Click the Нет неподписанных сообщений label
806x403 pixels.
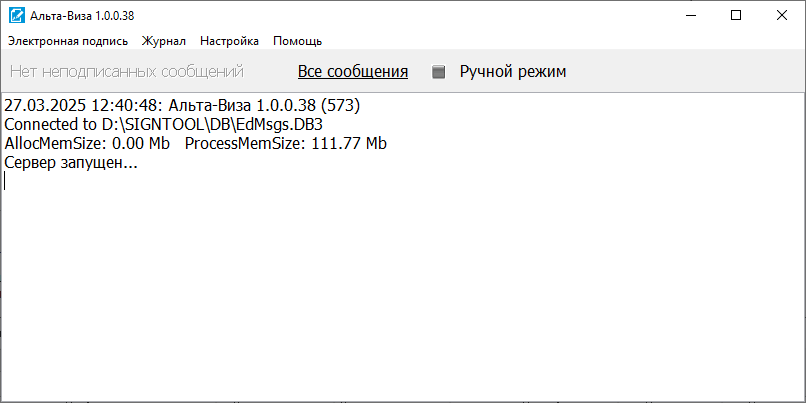(x=127, y=72)
